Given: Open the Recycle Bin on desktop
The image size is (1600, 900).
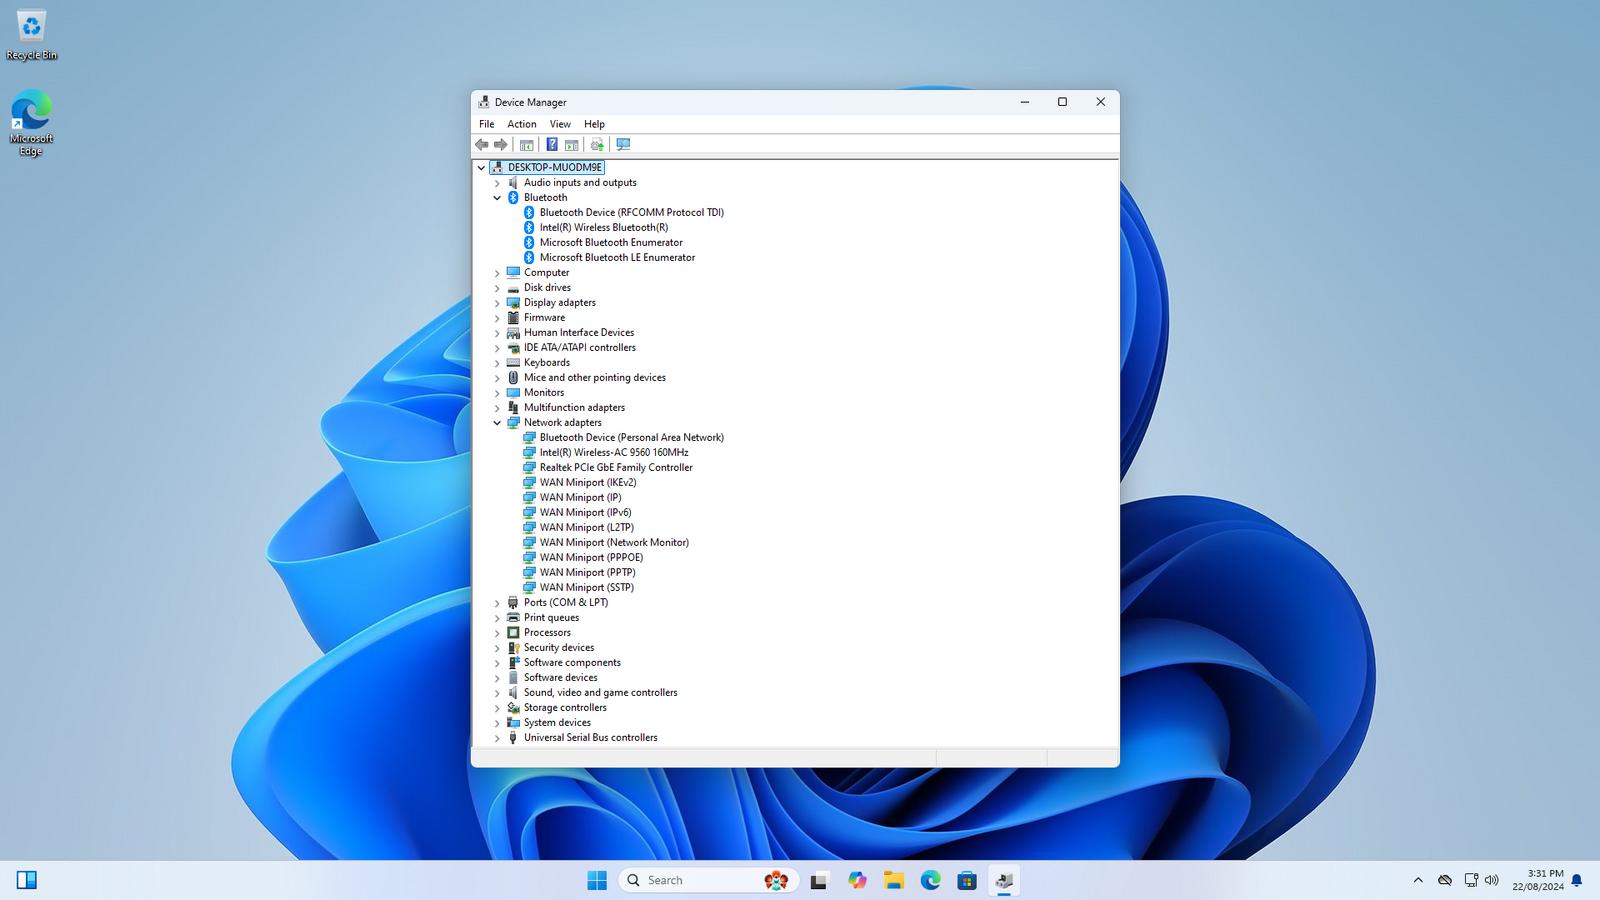Looking at the screenshot, I should pos(31,35).
